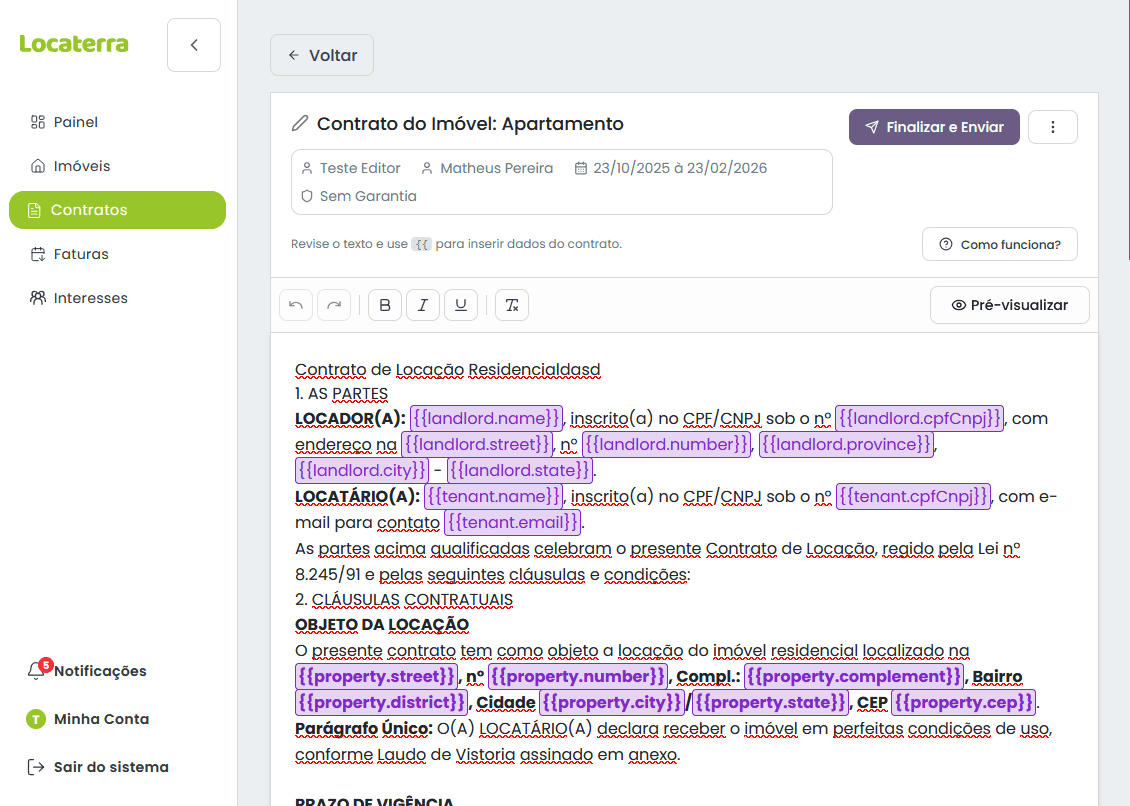Redo the last edit using the redo arrow
Image resolution: width=1130 pixels, height=806 pixels.
pos(333,305)
